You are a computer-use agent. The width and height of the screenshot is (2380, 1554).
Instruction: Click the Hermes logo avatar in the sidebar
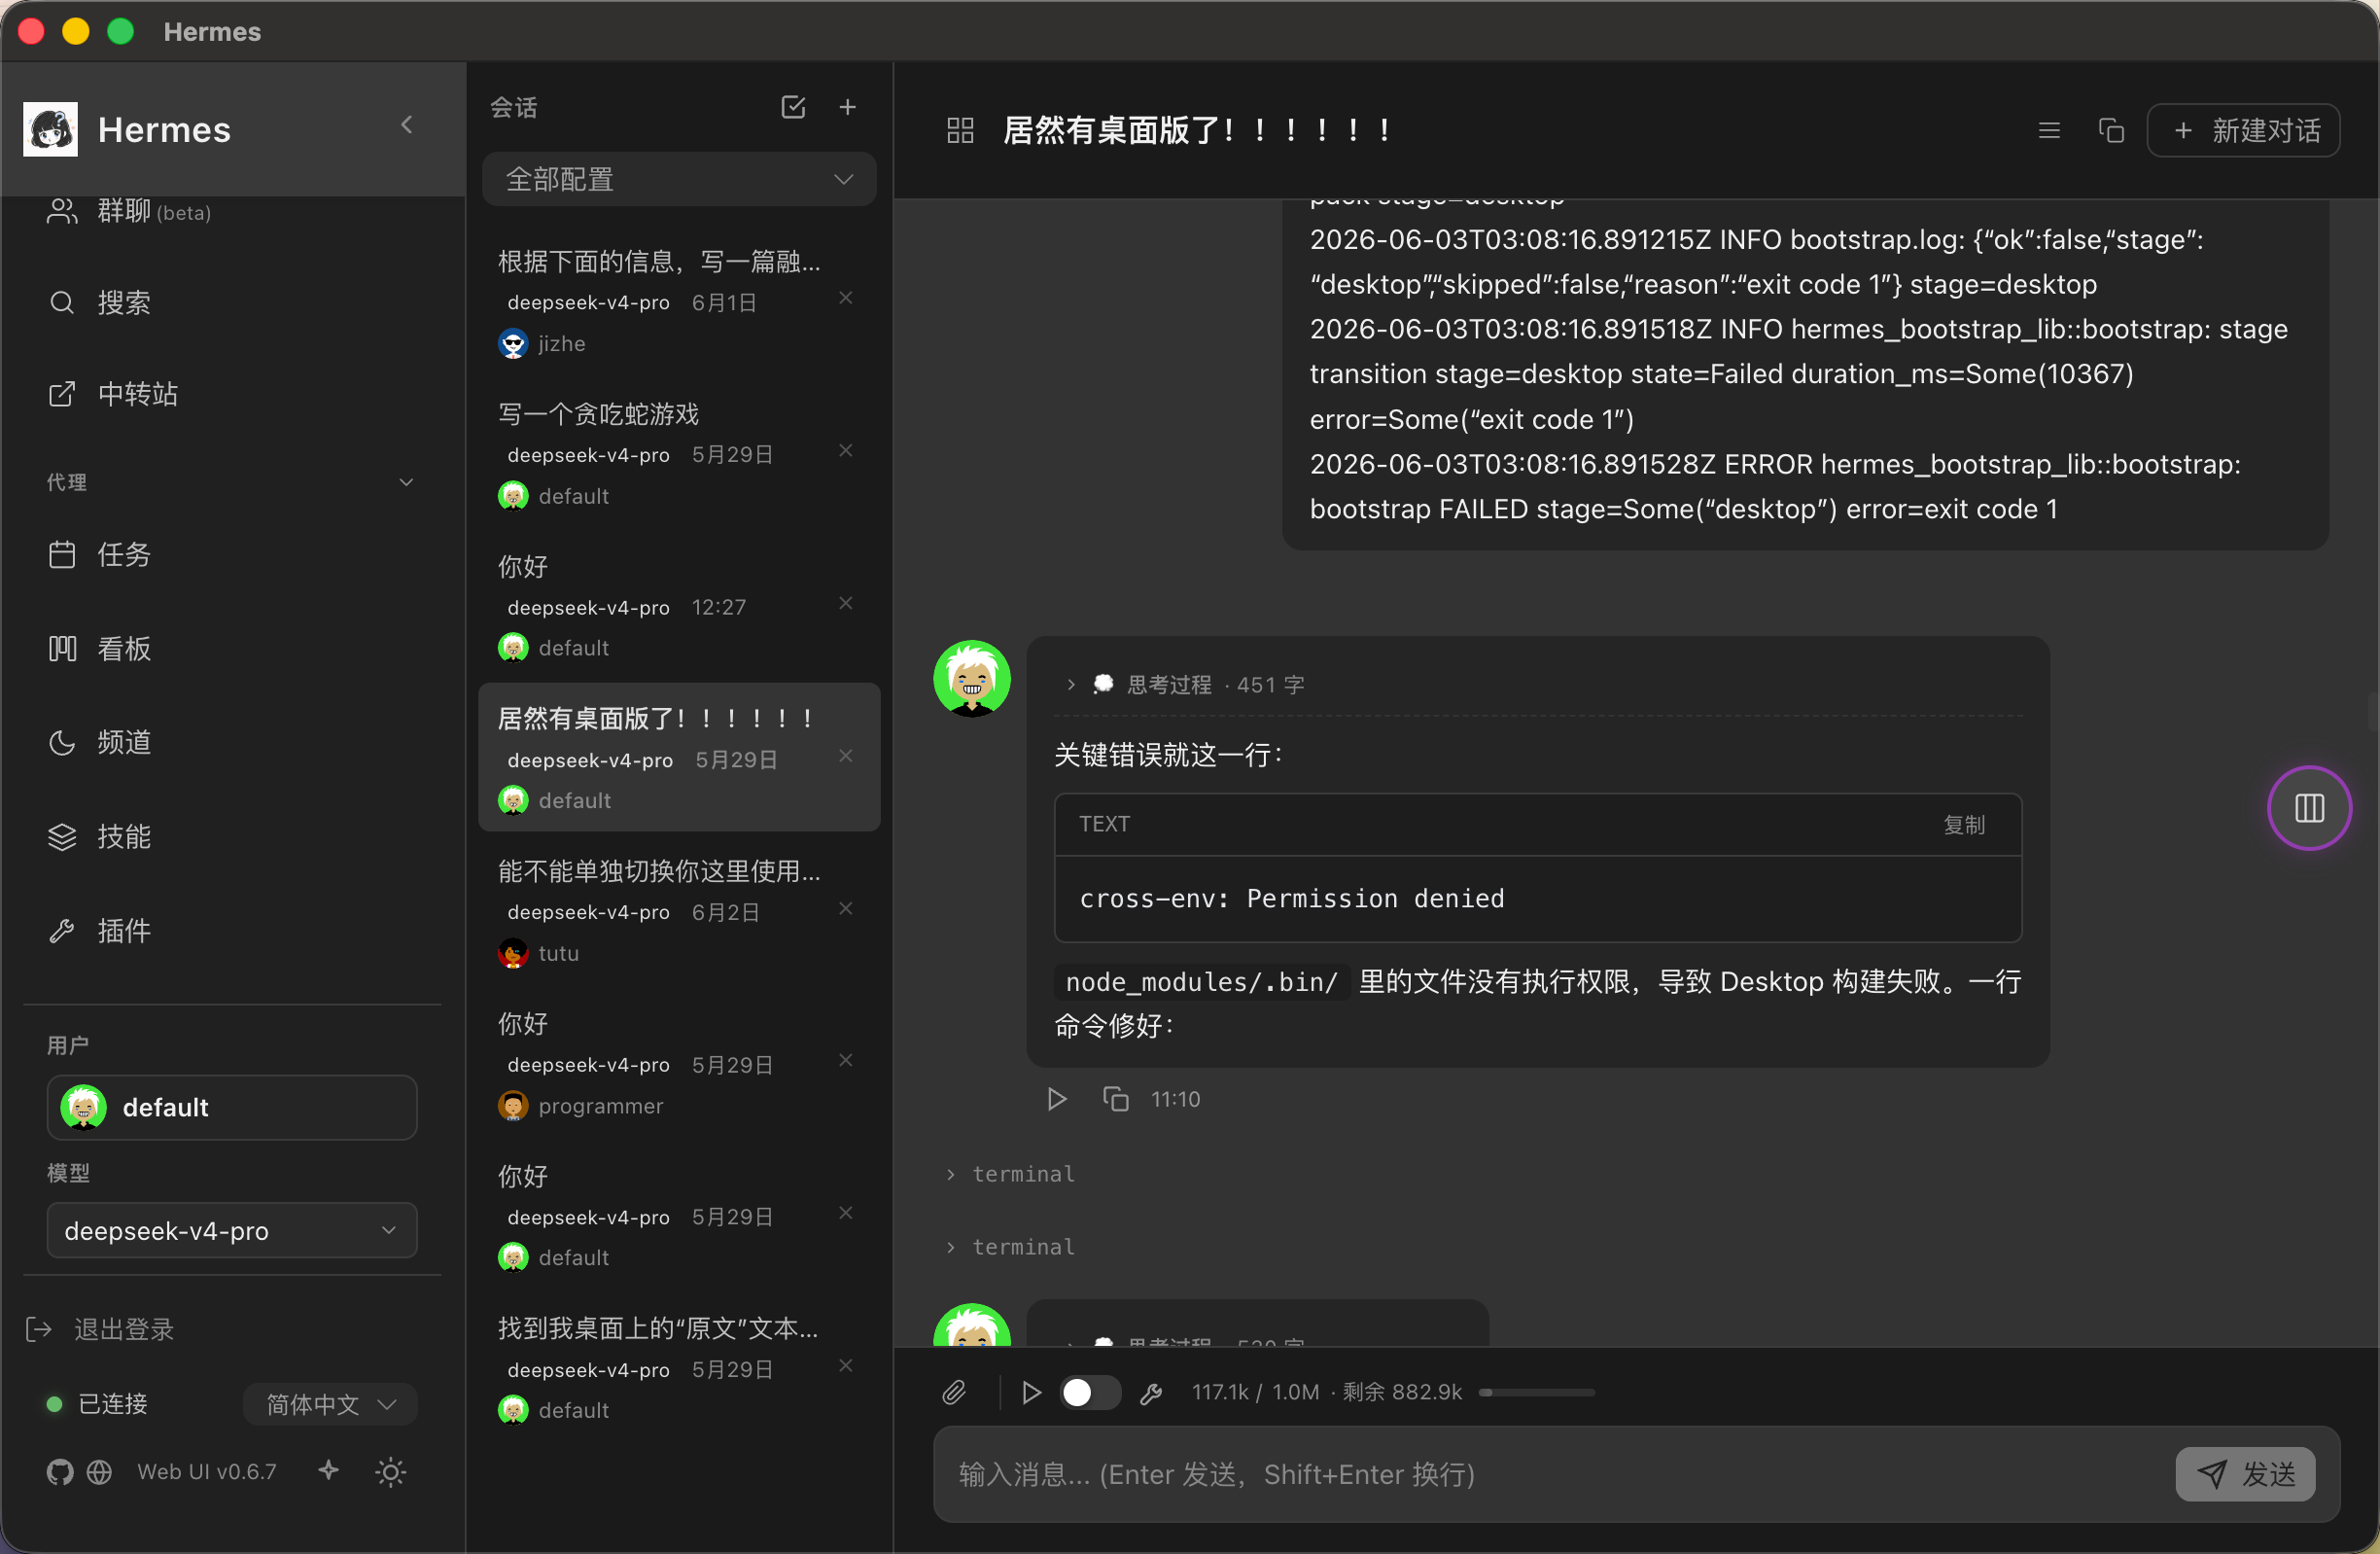[x=50, y=129]
